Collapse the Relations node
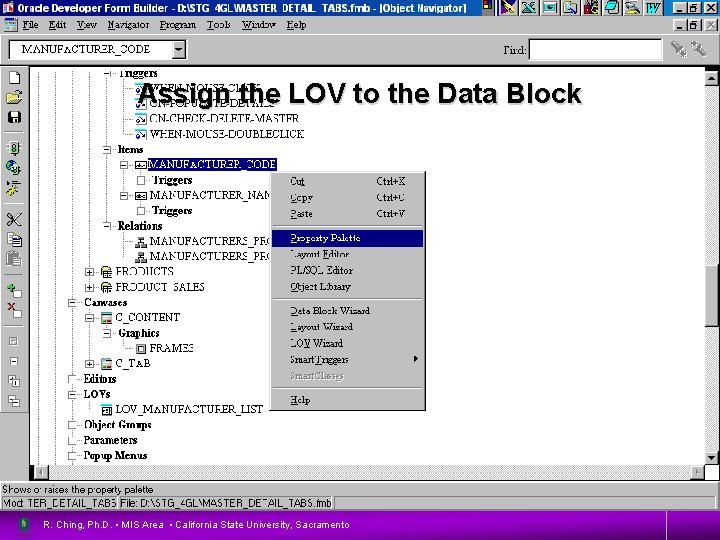The width and height of the screenshot is (720, 540). 107,225
